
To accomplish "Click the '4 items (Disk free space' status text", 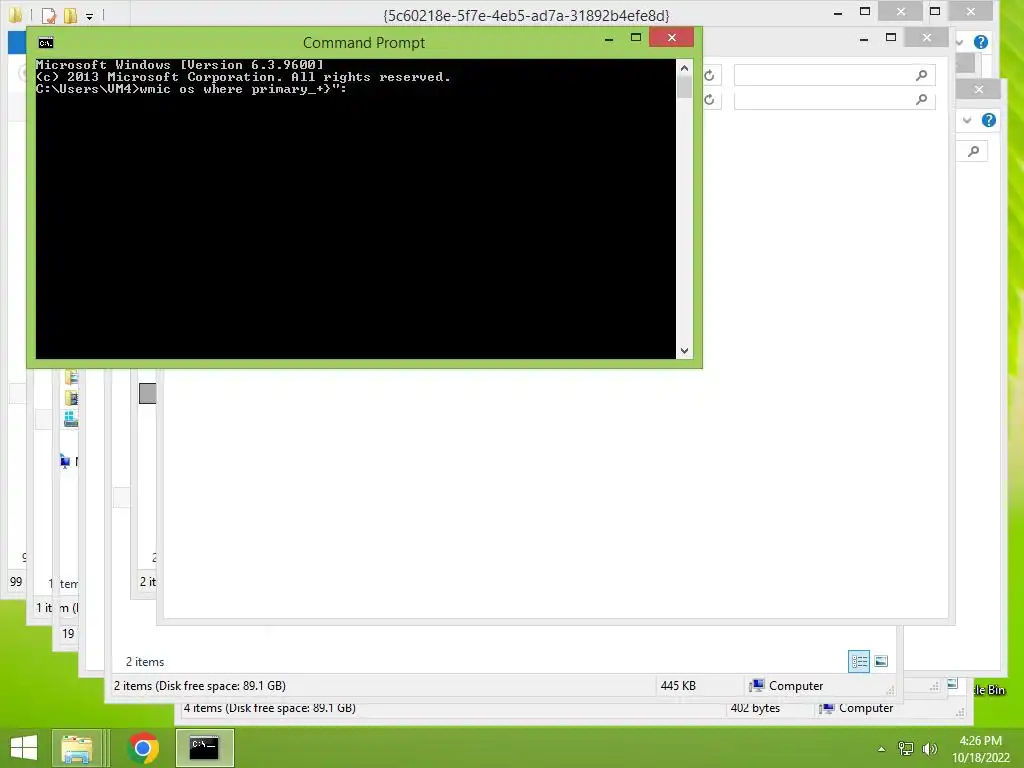I will 270,708.
